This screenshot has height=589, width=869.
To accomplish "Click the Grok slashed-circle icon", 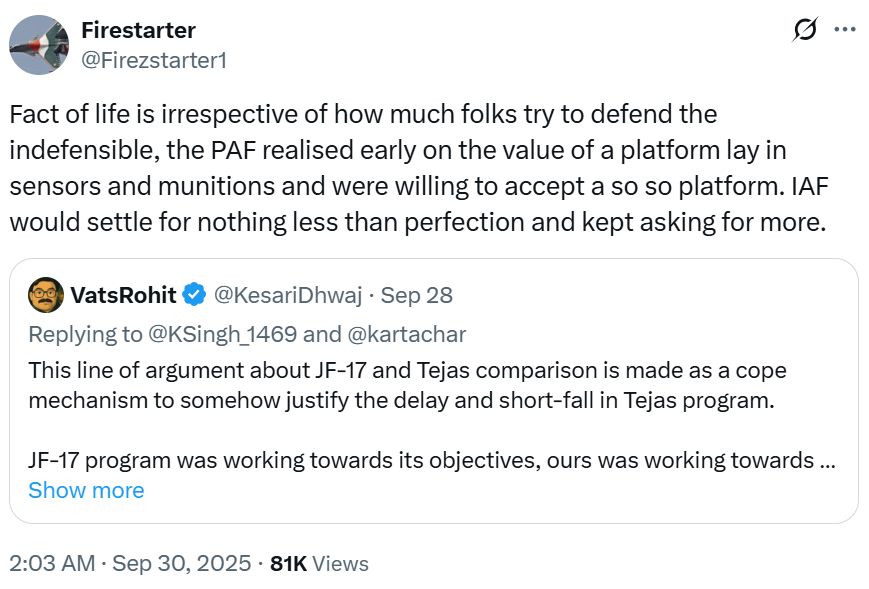I will [802, 31].
